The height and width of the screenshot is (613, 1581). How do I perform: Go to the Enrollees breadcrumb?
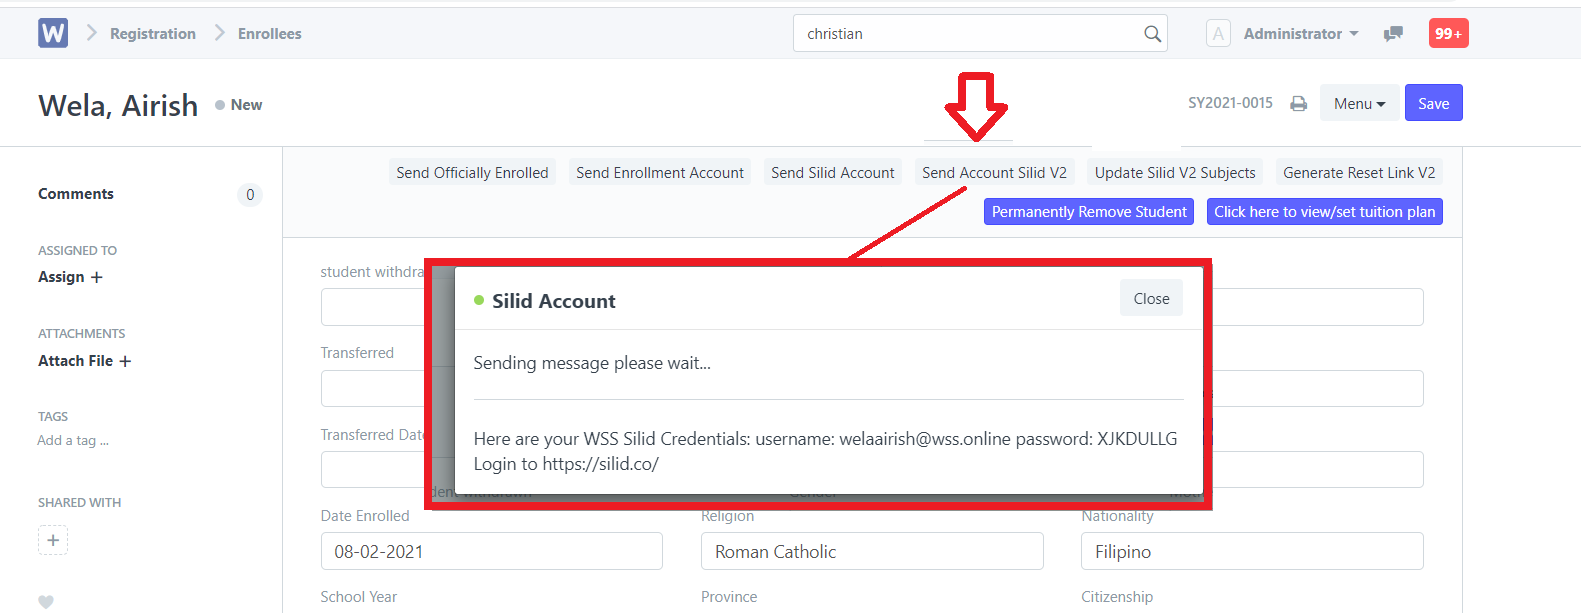[x=270, y=34]
